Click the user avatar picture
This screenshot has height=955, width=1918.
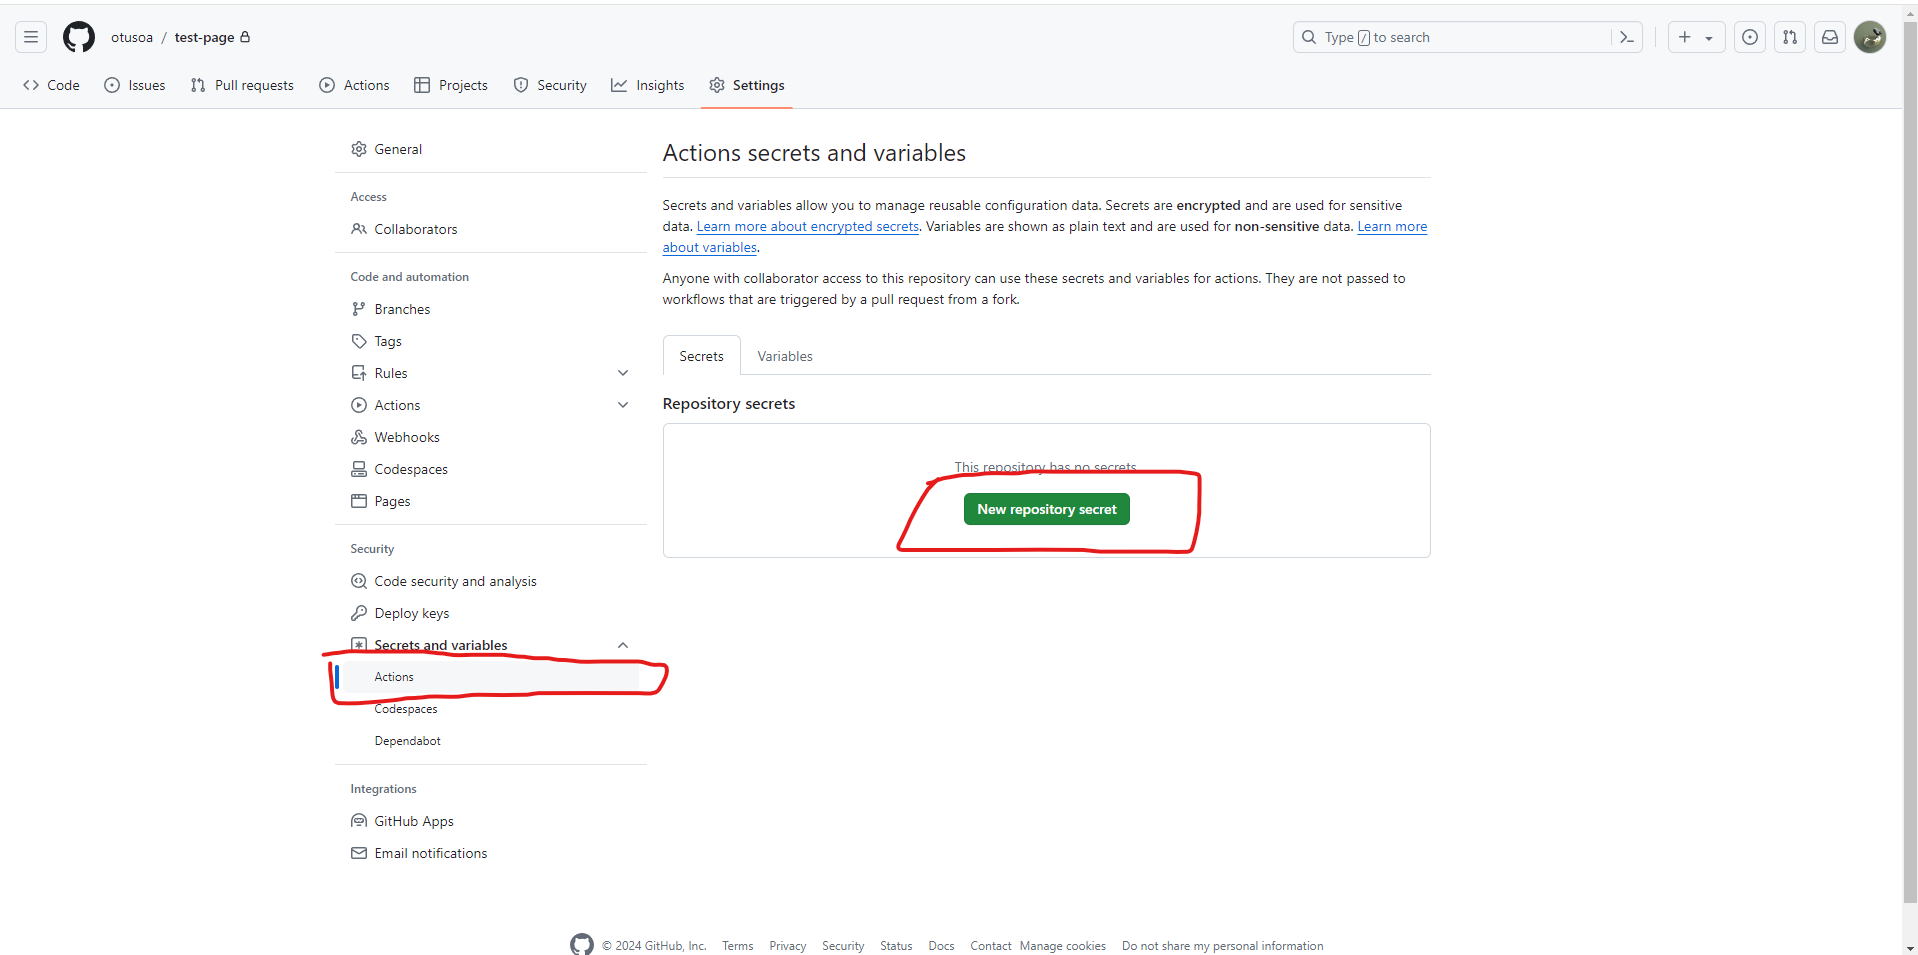pyautogui.click(x=1869, y=37)
